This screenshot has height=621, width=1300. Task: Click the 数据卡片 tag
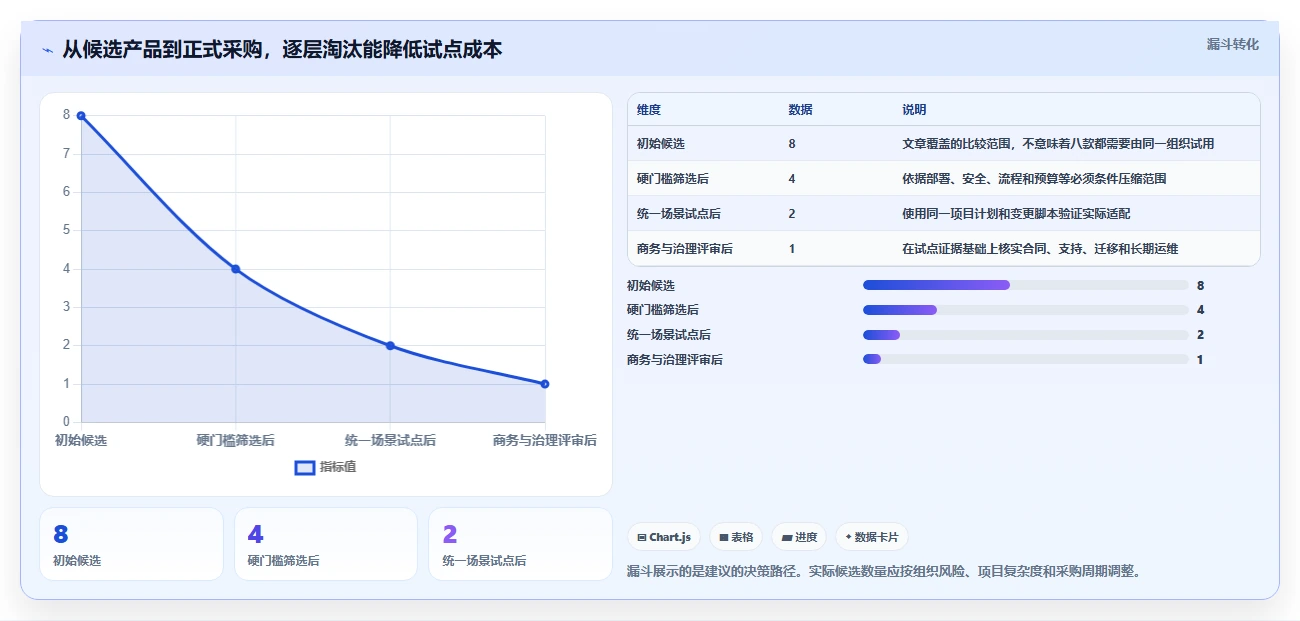pyautogui.click(x=871, y=537)
